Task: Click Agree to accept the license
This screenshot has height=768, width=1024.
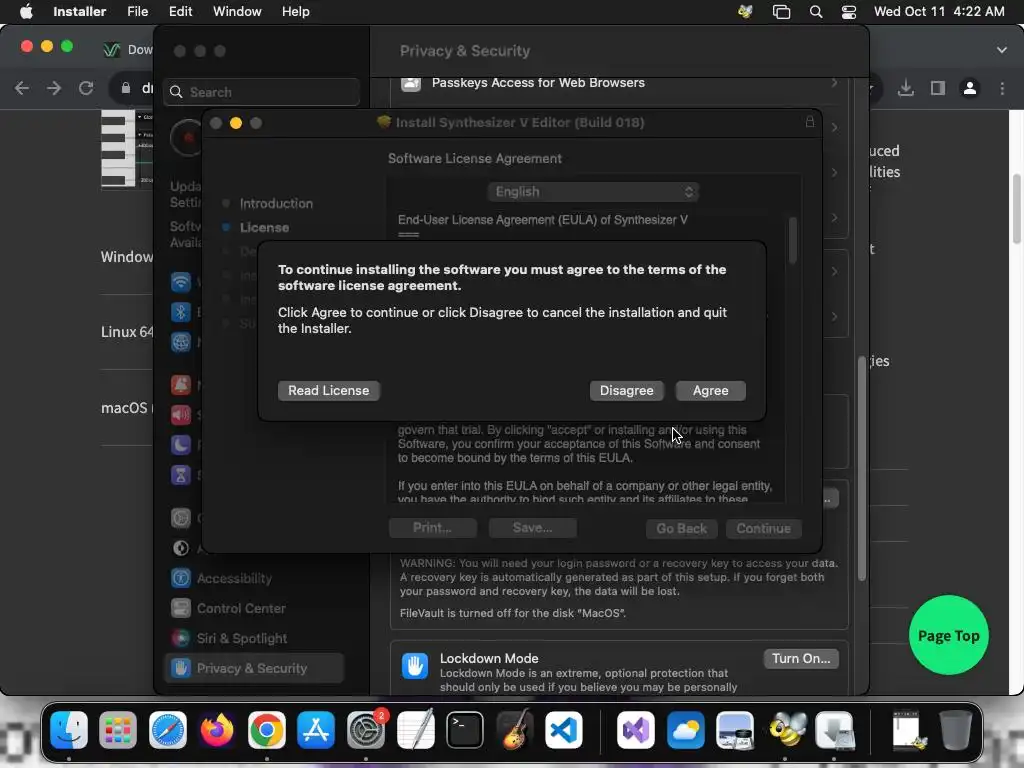Action: click(711, 391)
